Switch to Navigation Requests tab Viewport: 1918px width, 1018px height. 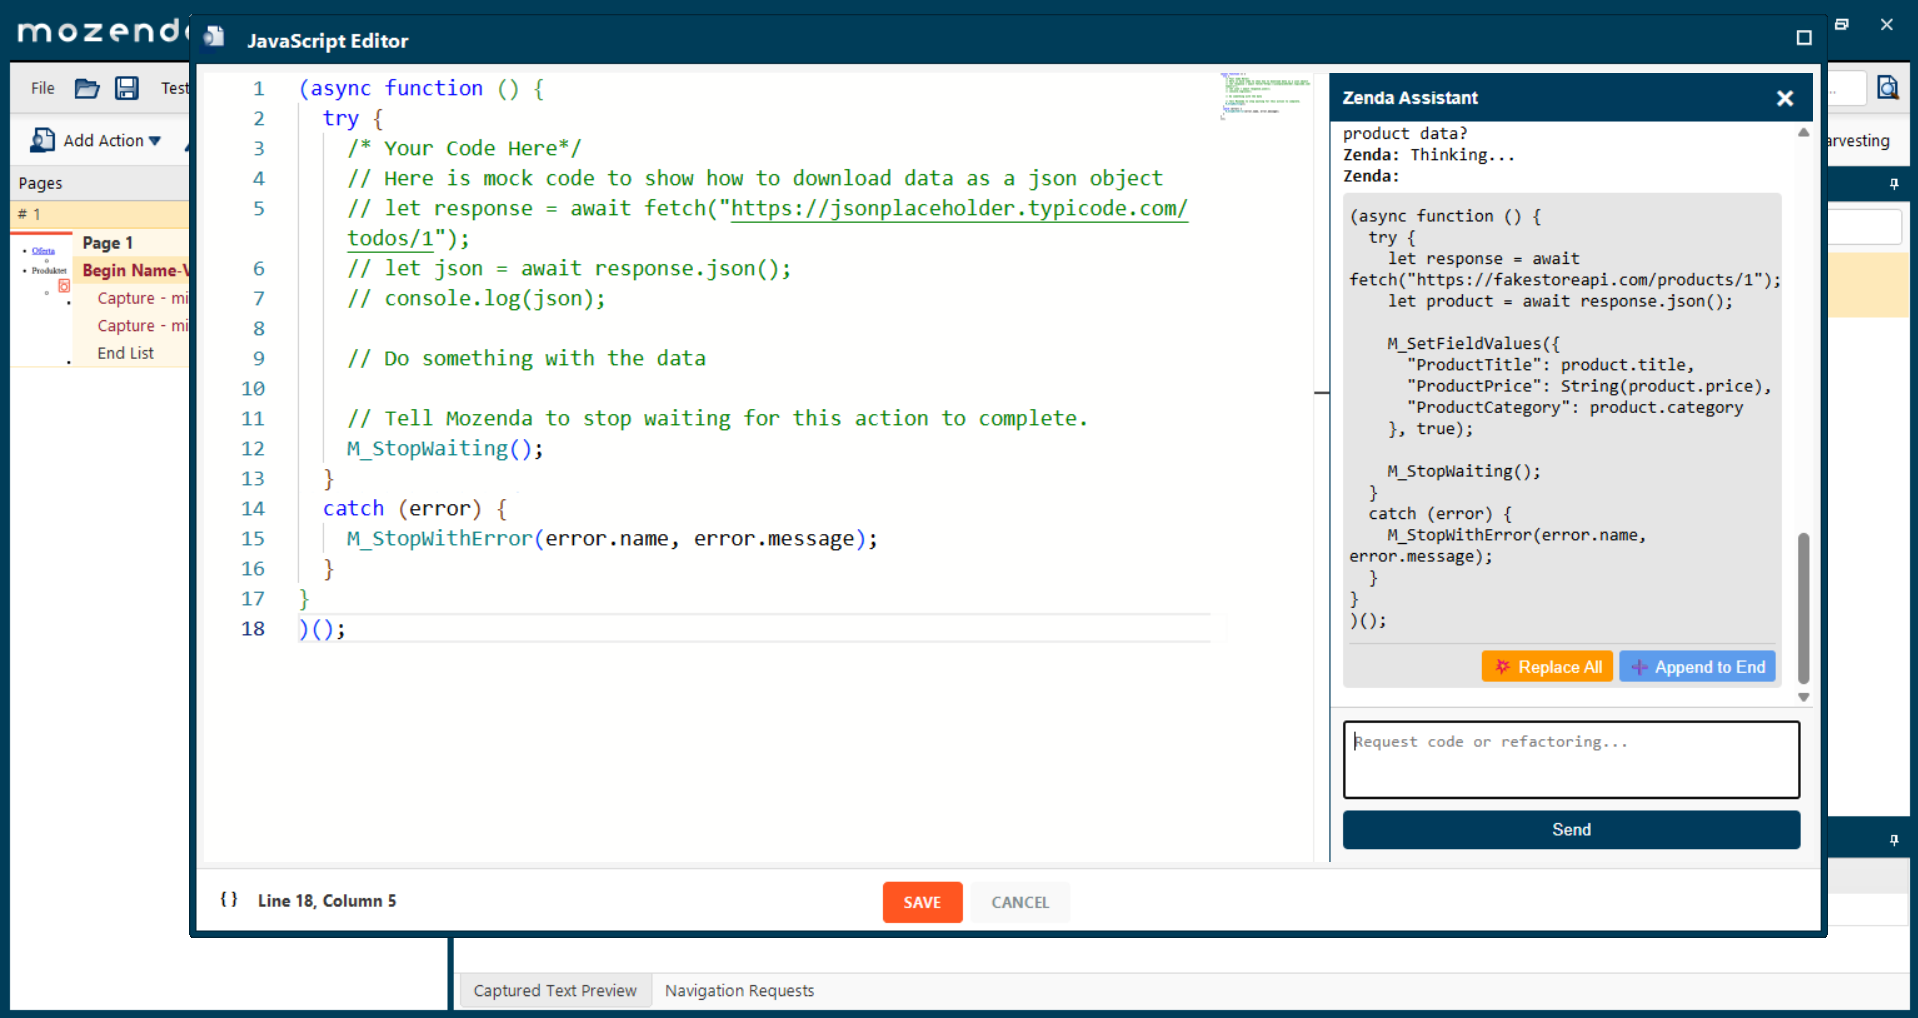(739, 991)
